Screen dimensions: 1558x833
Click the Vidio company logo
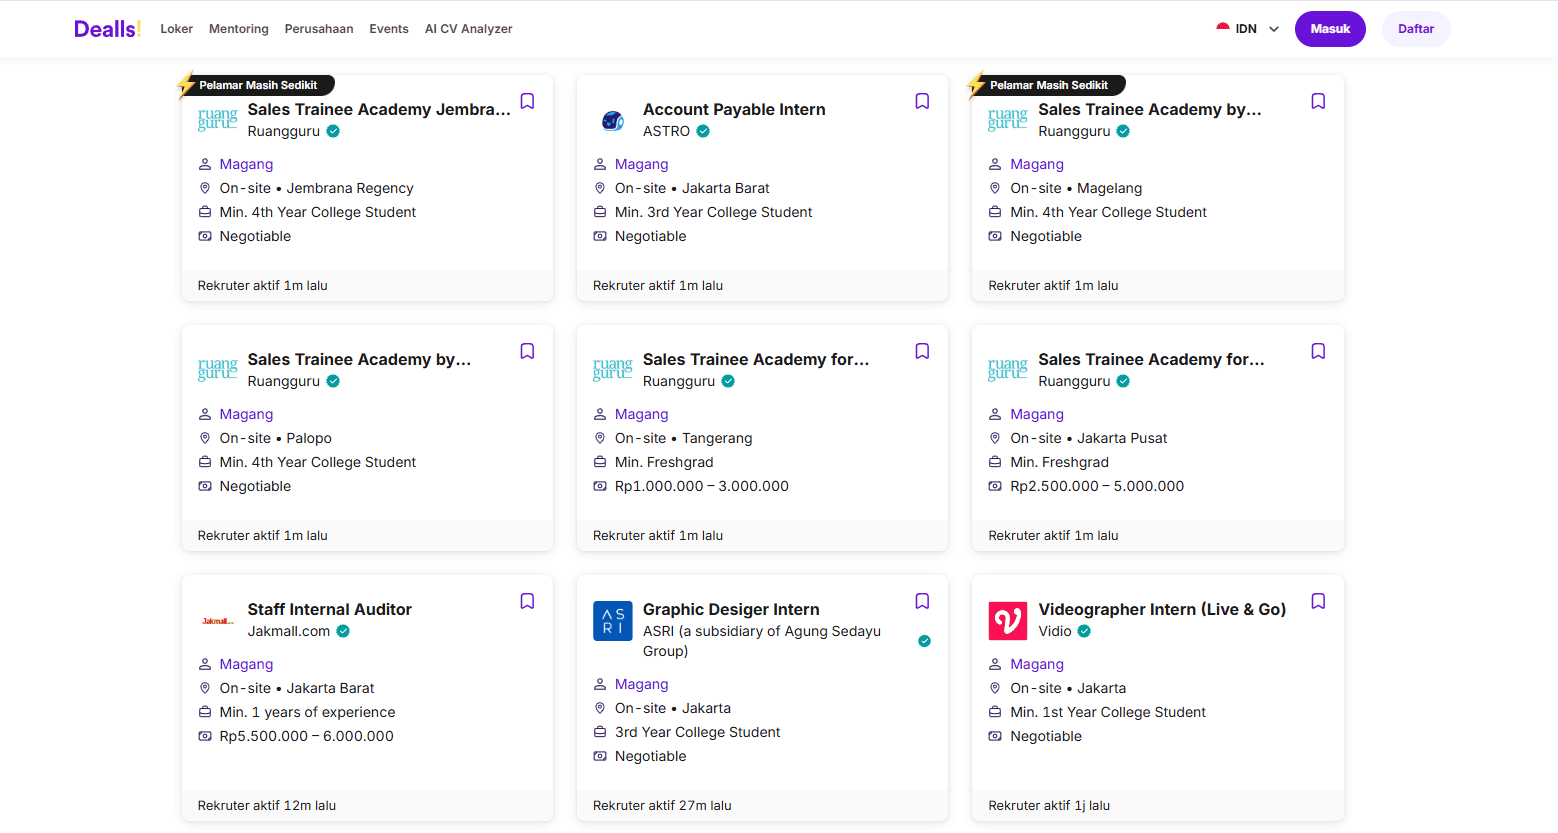click(x=1008, y=621)
